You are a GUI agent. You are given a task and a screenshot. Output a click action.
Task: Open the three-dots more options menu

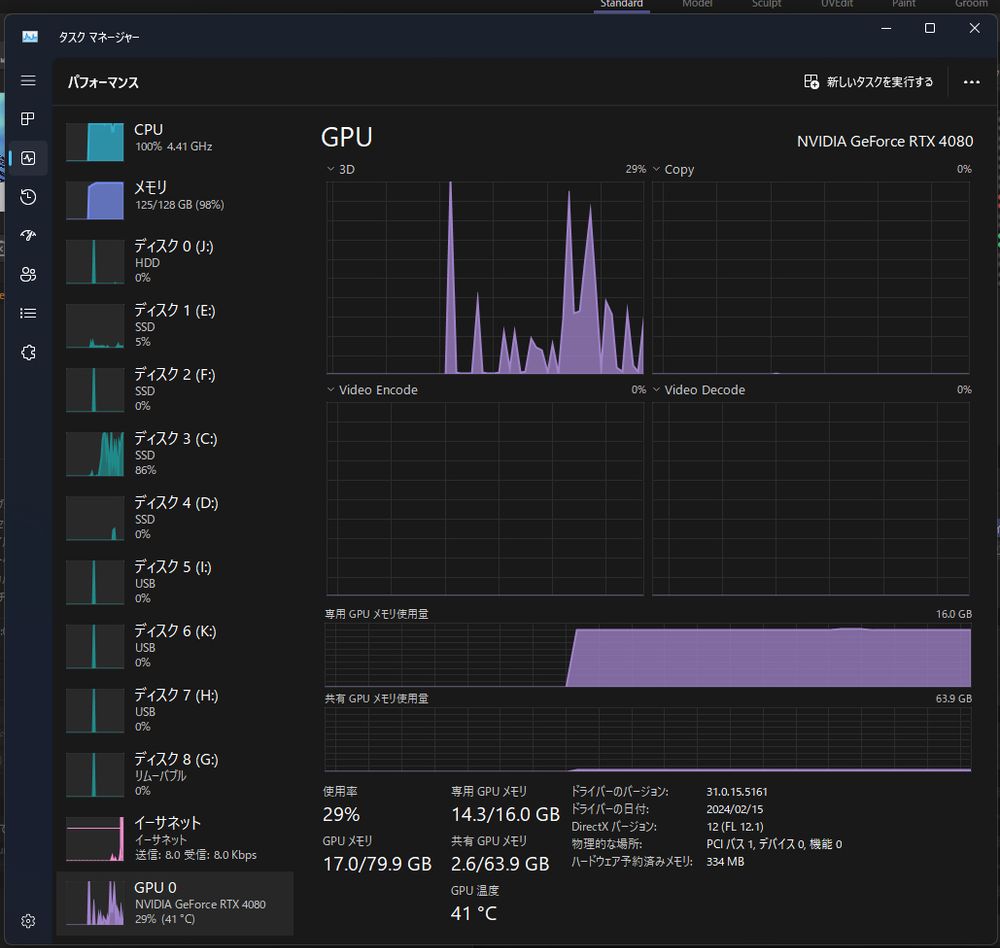click(x=971, y=82)
